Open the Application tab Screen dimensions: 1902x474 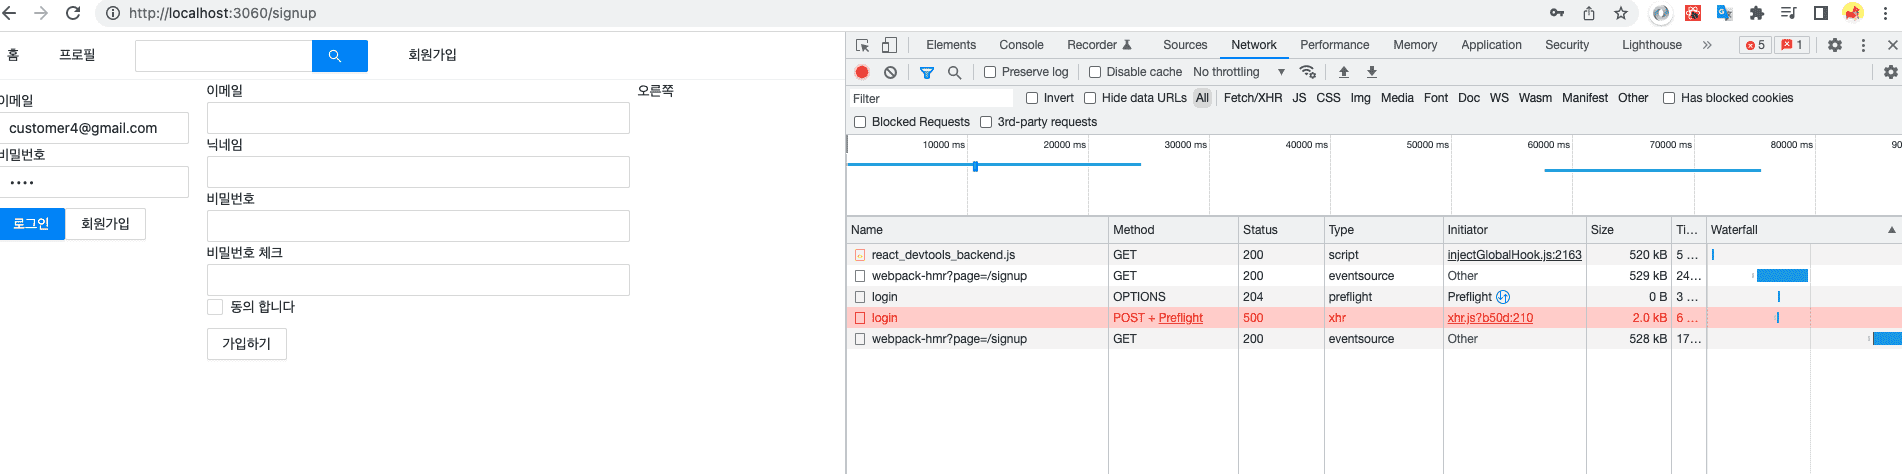(1491, 45)
